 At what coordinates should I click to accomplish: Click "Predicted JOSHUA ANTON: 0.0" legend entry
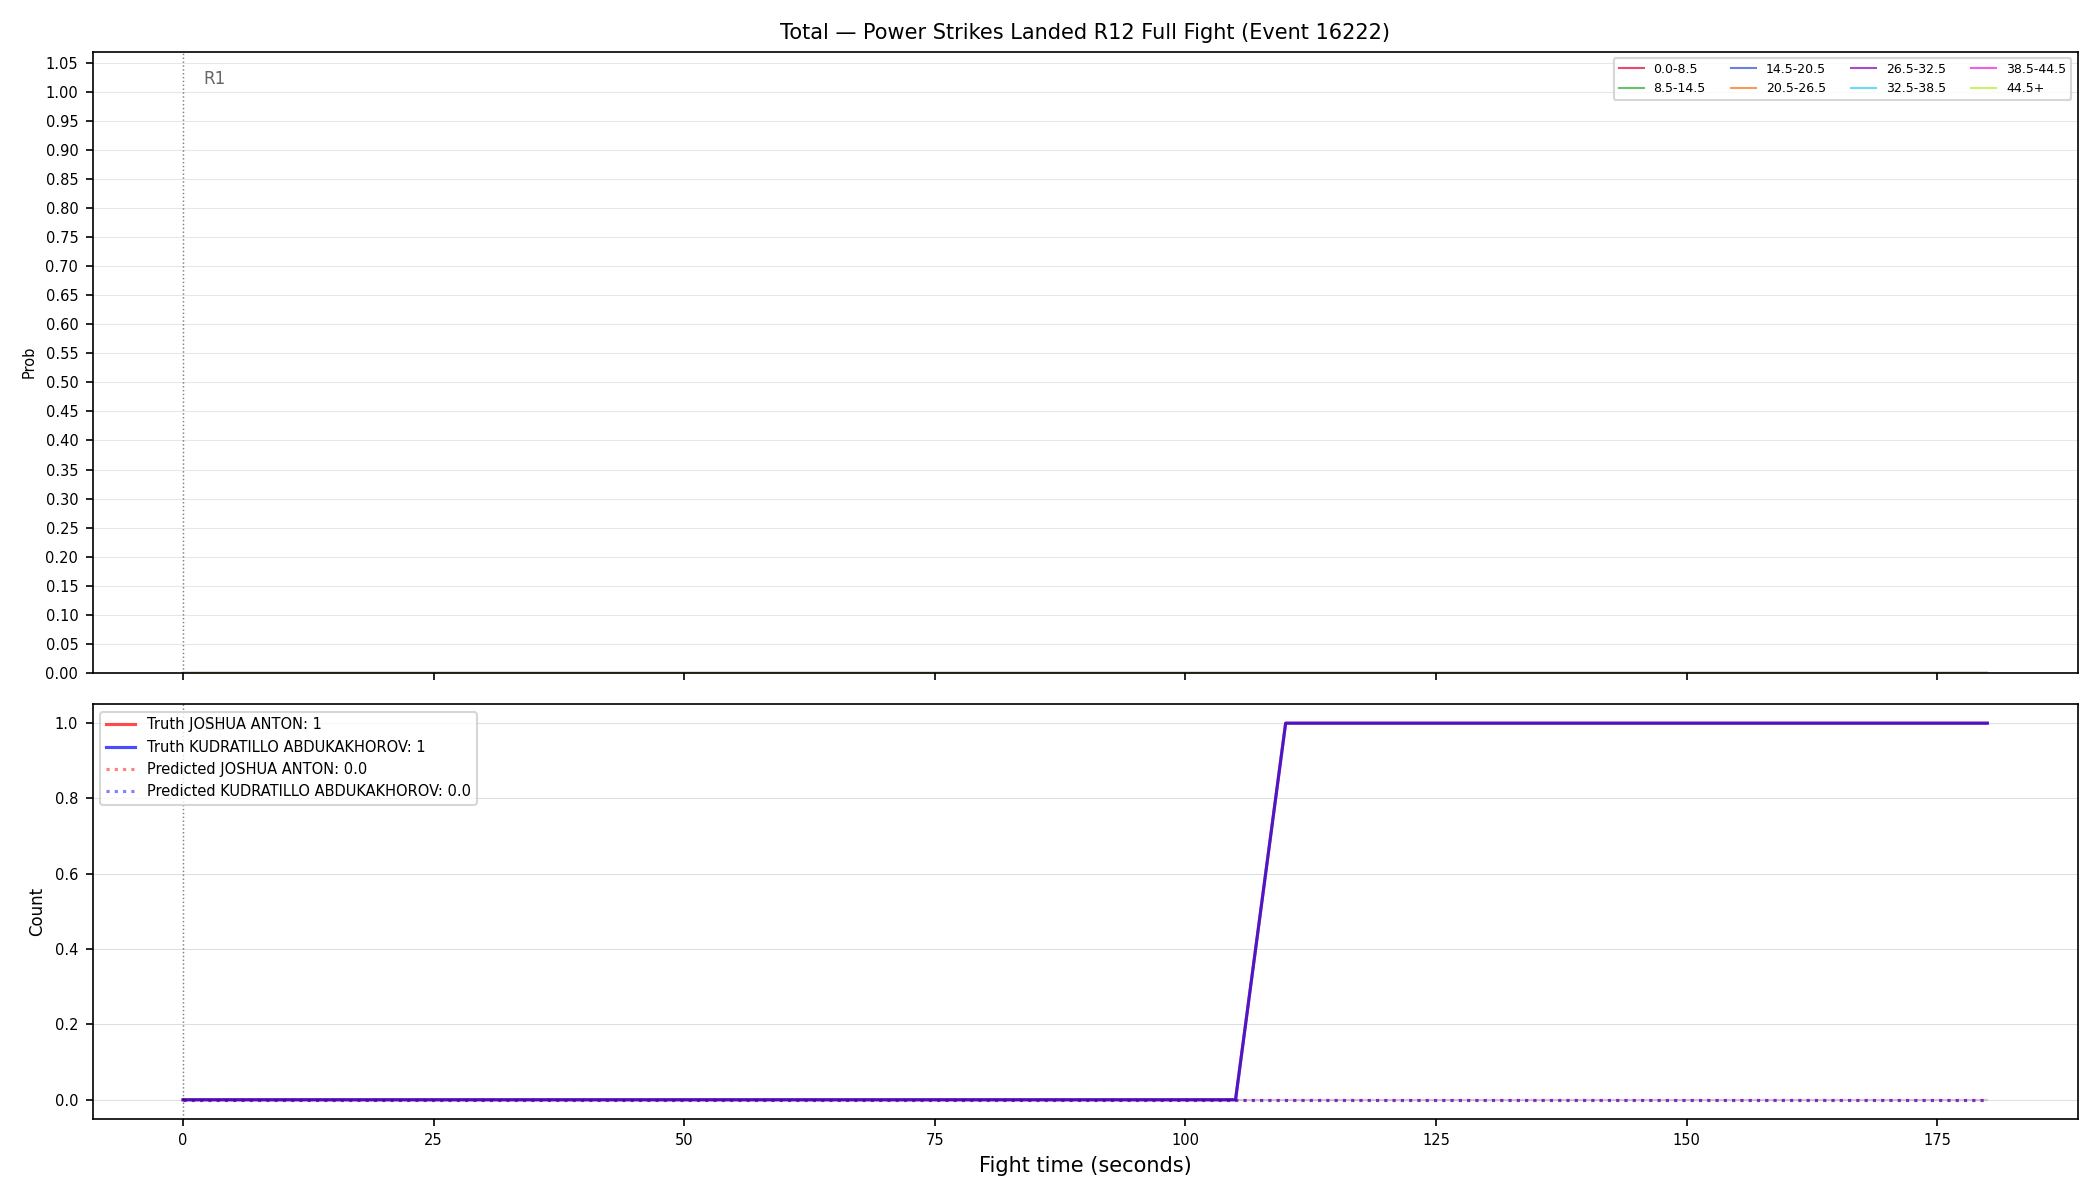[x=257, y=769]
